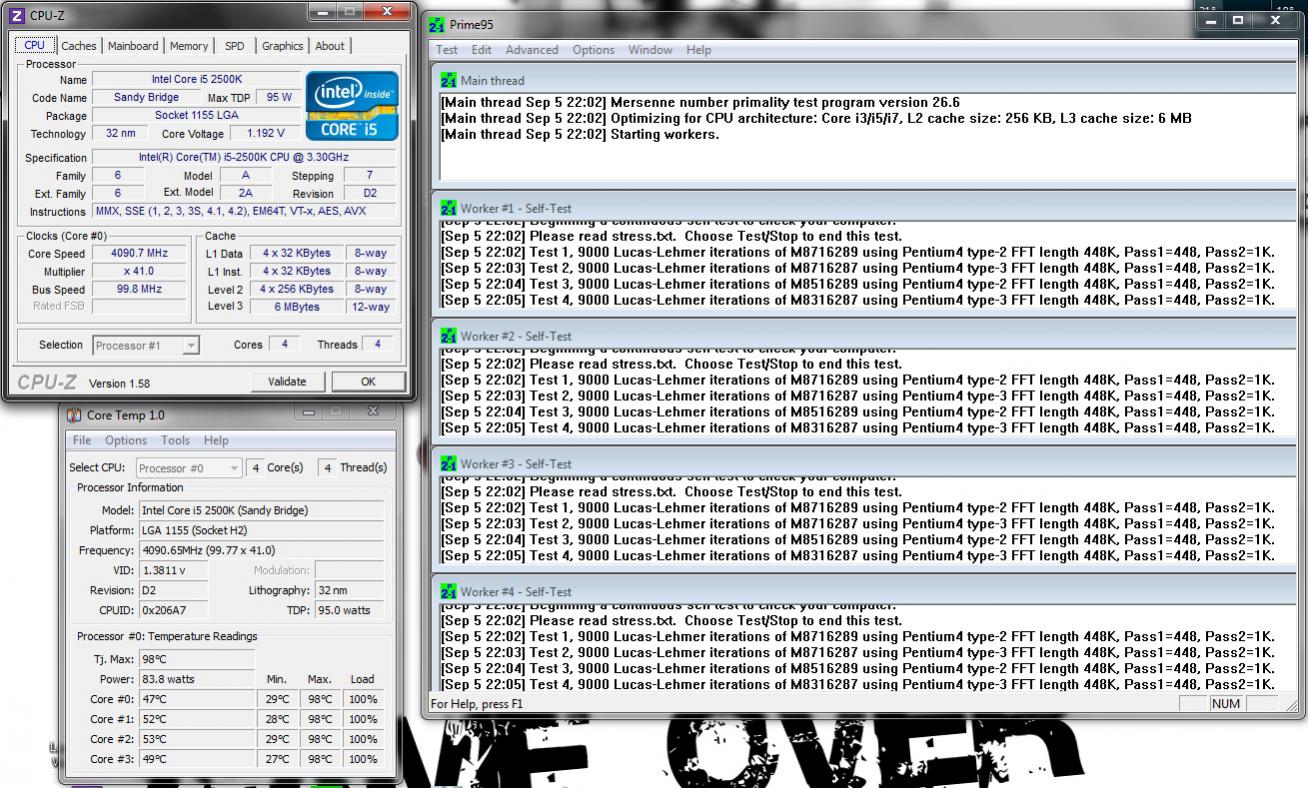Open the Test menu in Prime95
This screenshot has width=1308, height=788.
click(448, 50)
